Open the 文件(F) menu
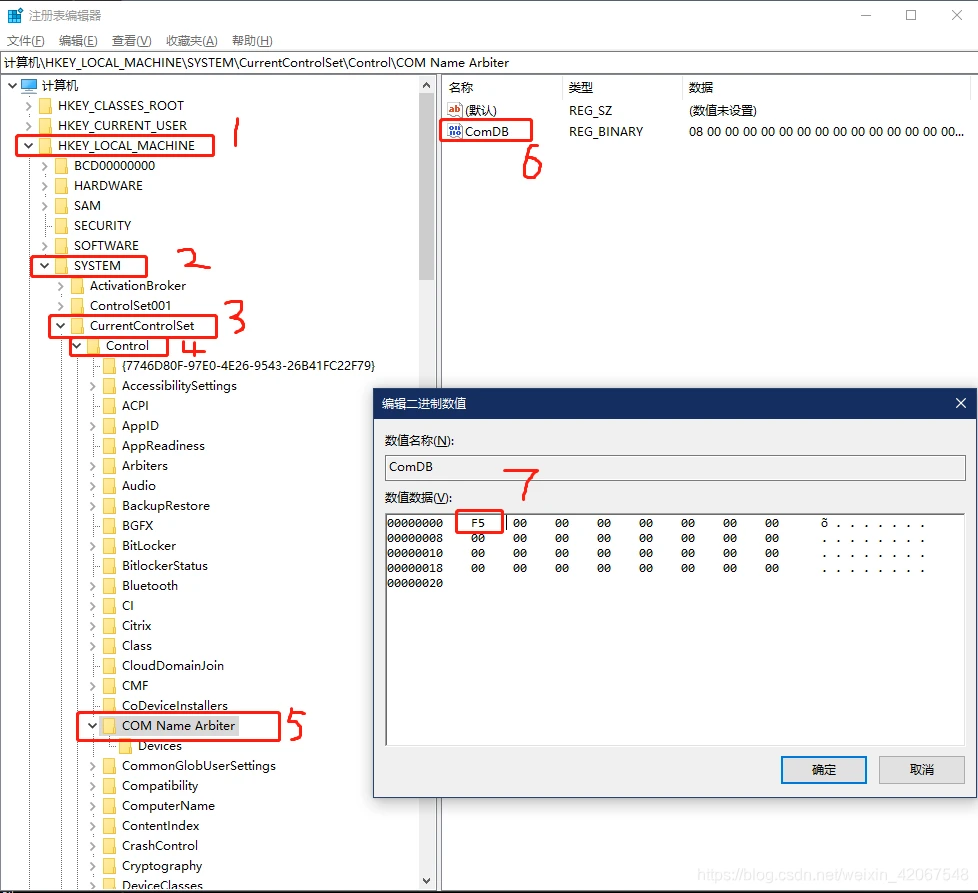The height and width of the screenshot is (893, 978). click(26, 41)
